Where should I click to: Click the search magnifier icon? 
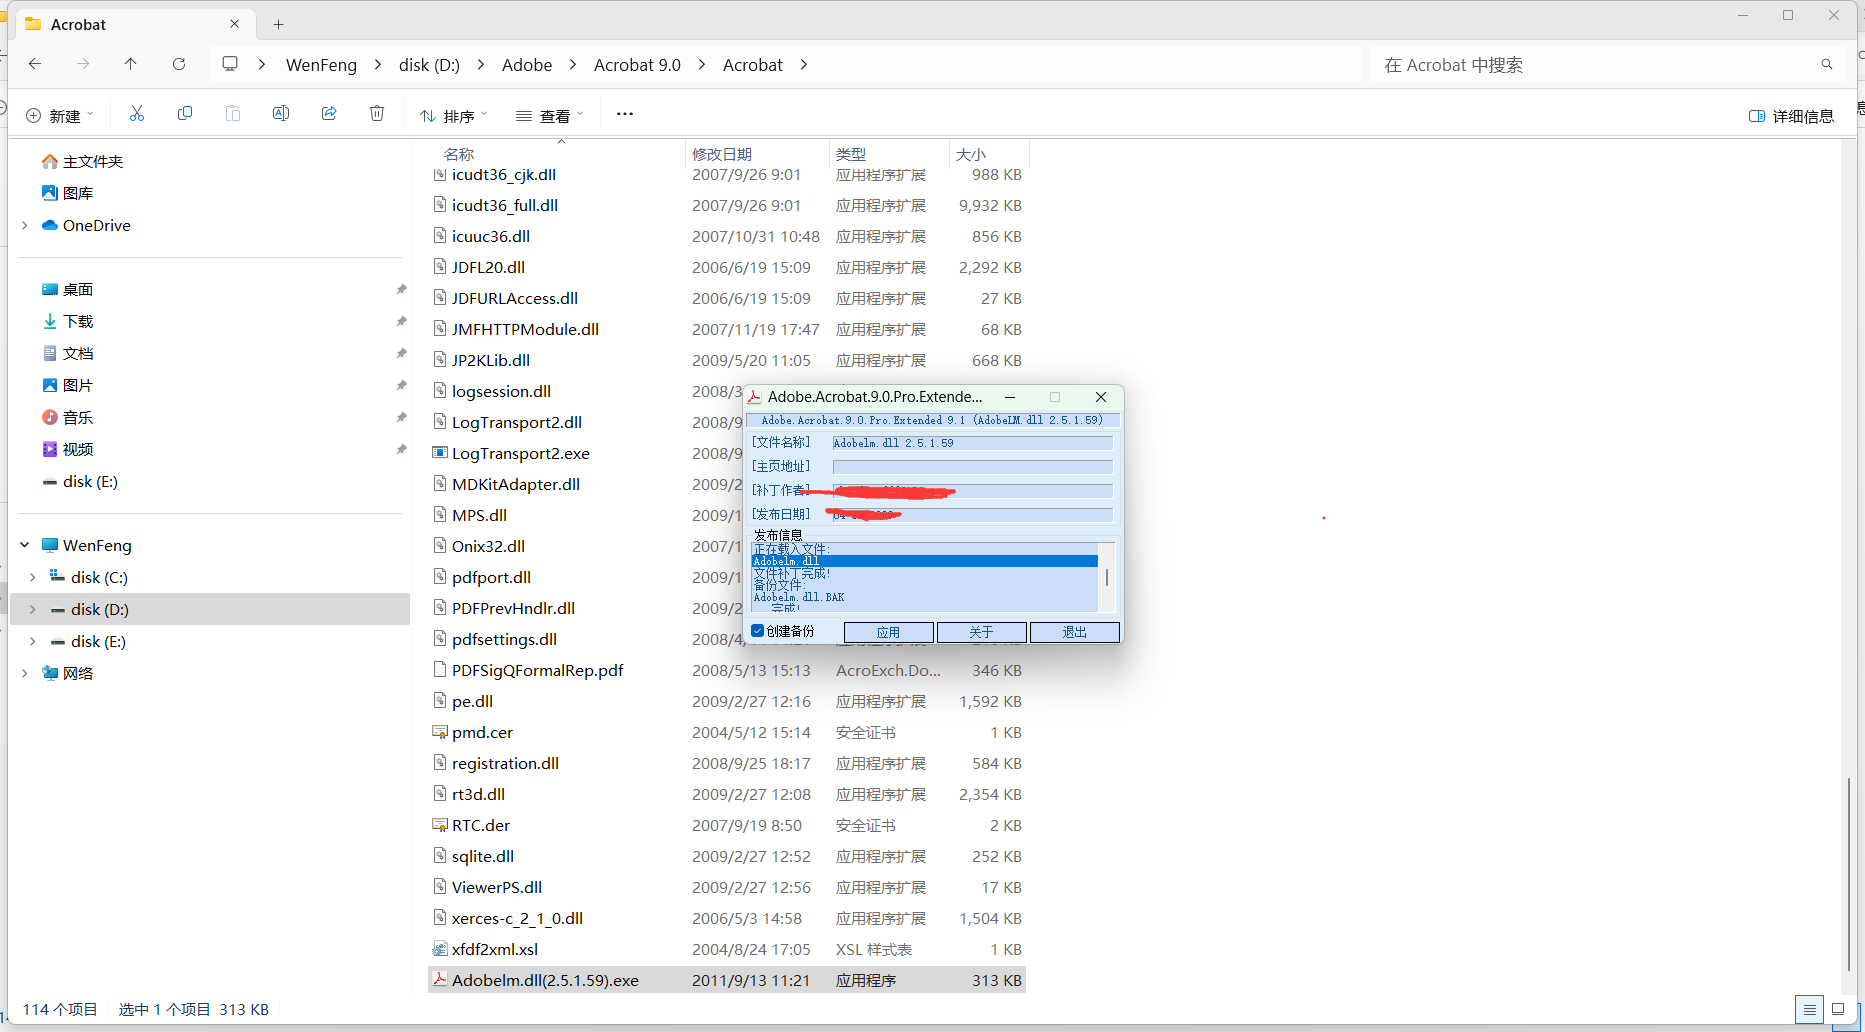coord(1827,64)
